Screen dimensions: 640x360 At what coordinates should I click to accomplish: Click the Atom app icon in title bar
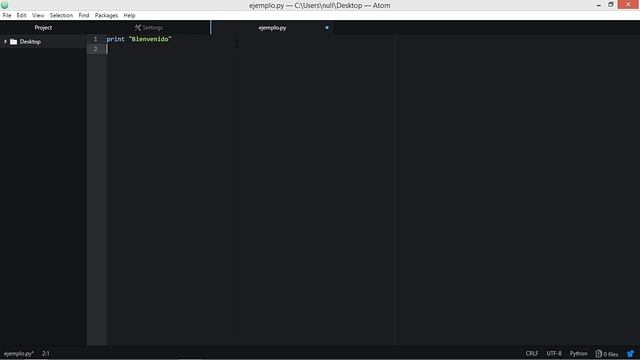tap(4, 5)
